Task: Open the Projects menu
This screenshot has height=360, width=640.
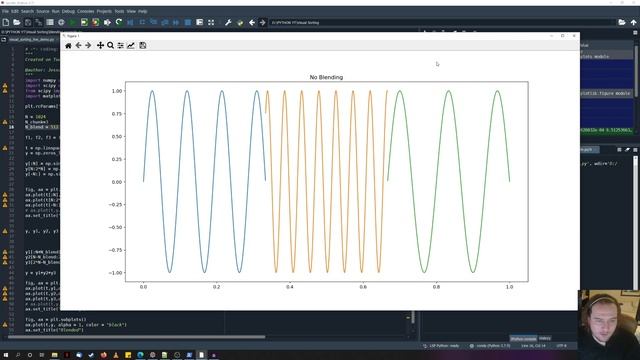Action: pyautogui.click(x=104, y=11)
